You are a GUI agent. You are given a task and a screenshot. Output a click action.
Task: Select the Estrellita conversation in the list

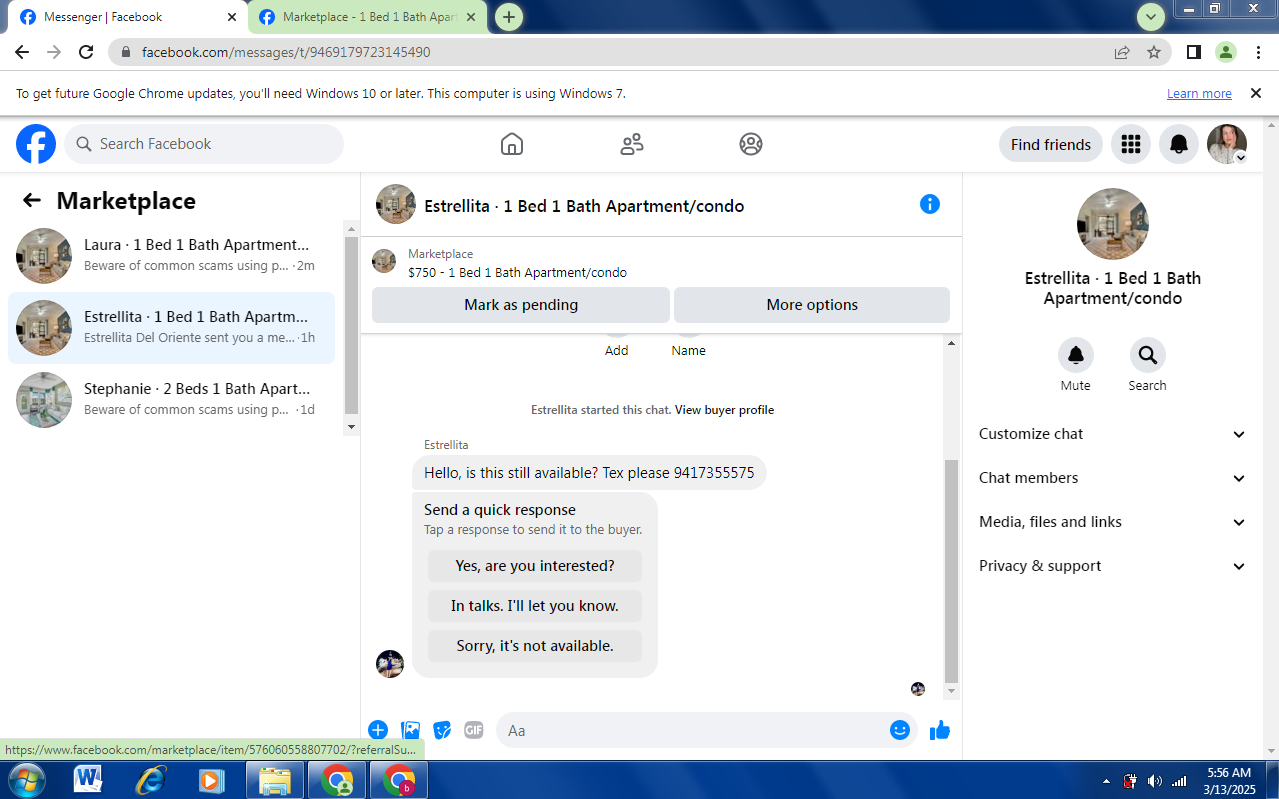(x=172, y=327)
